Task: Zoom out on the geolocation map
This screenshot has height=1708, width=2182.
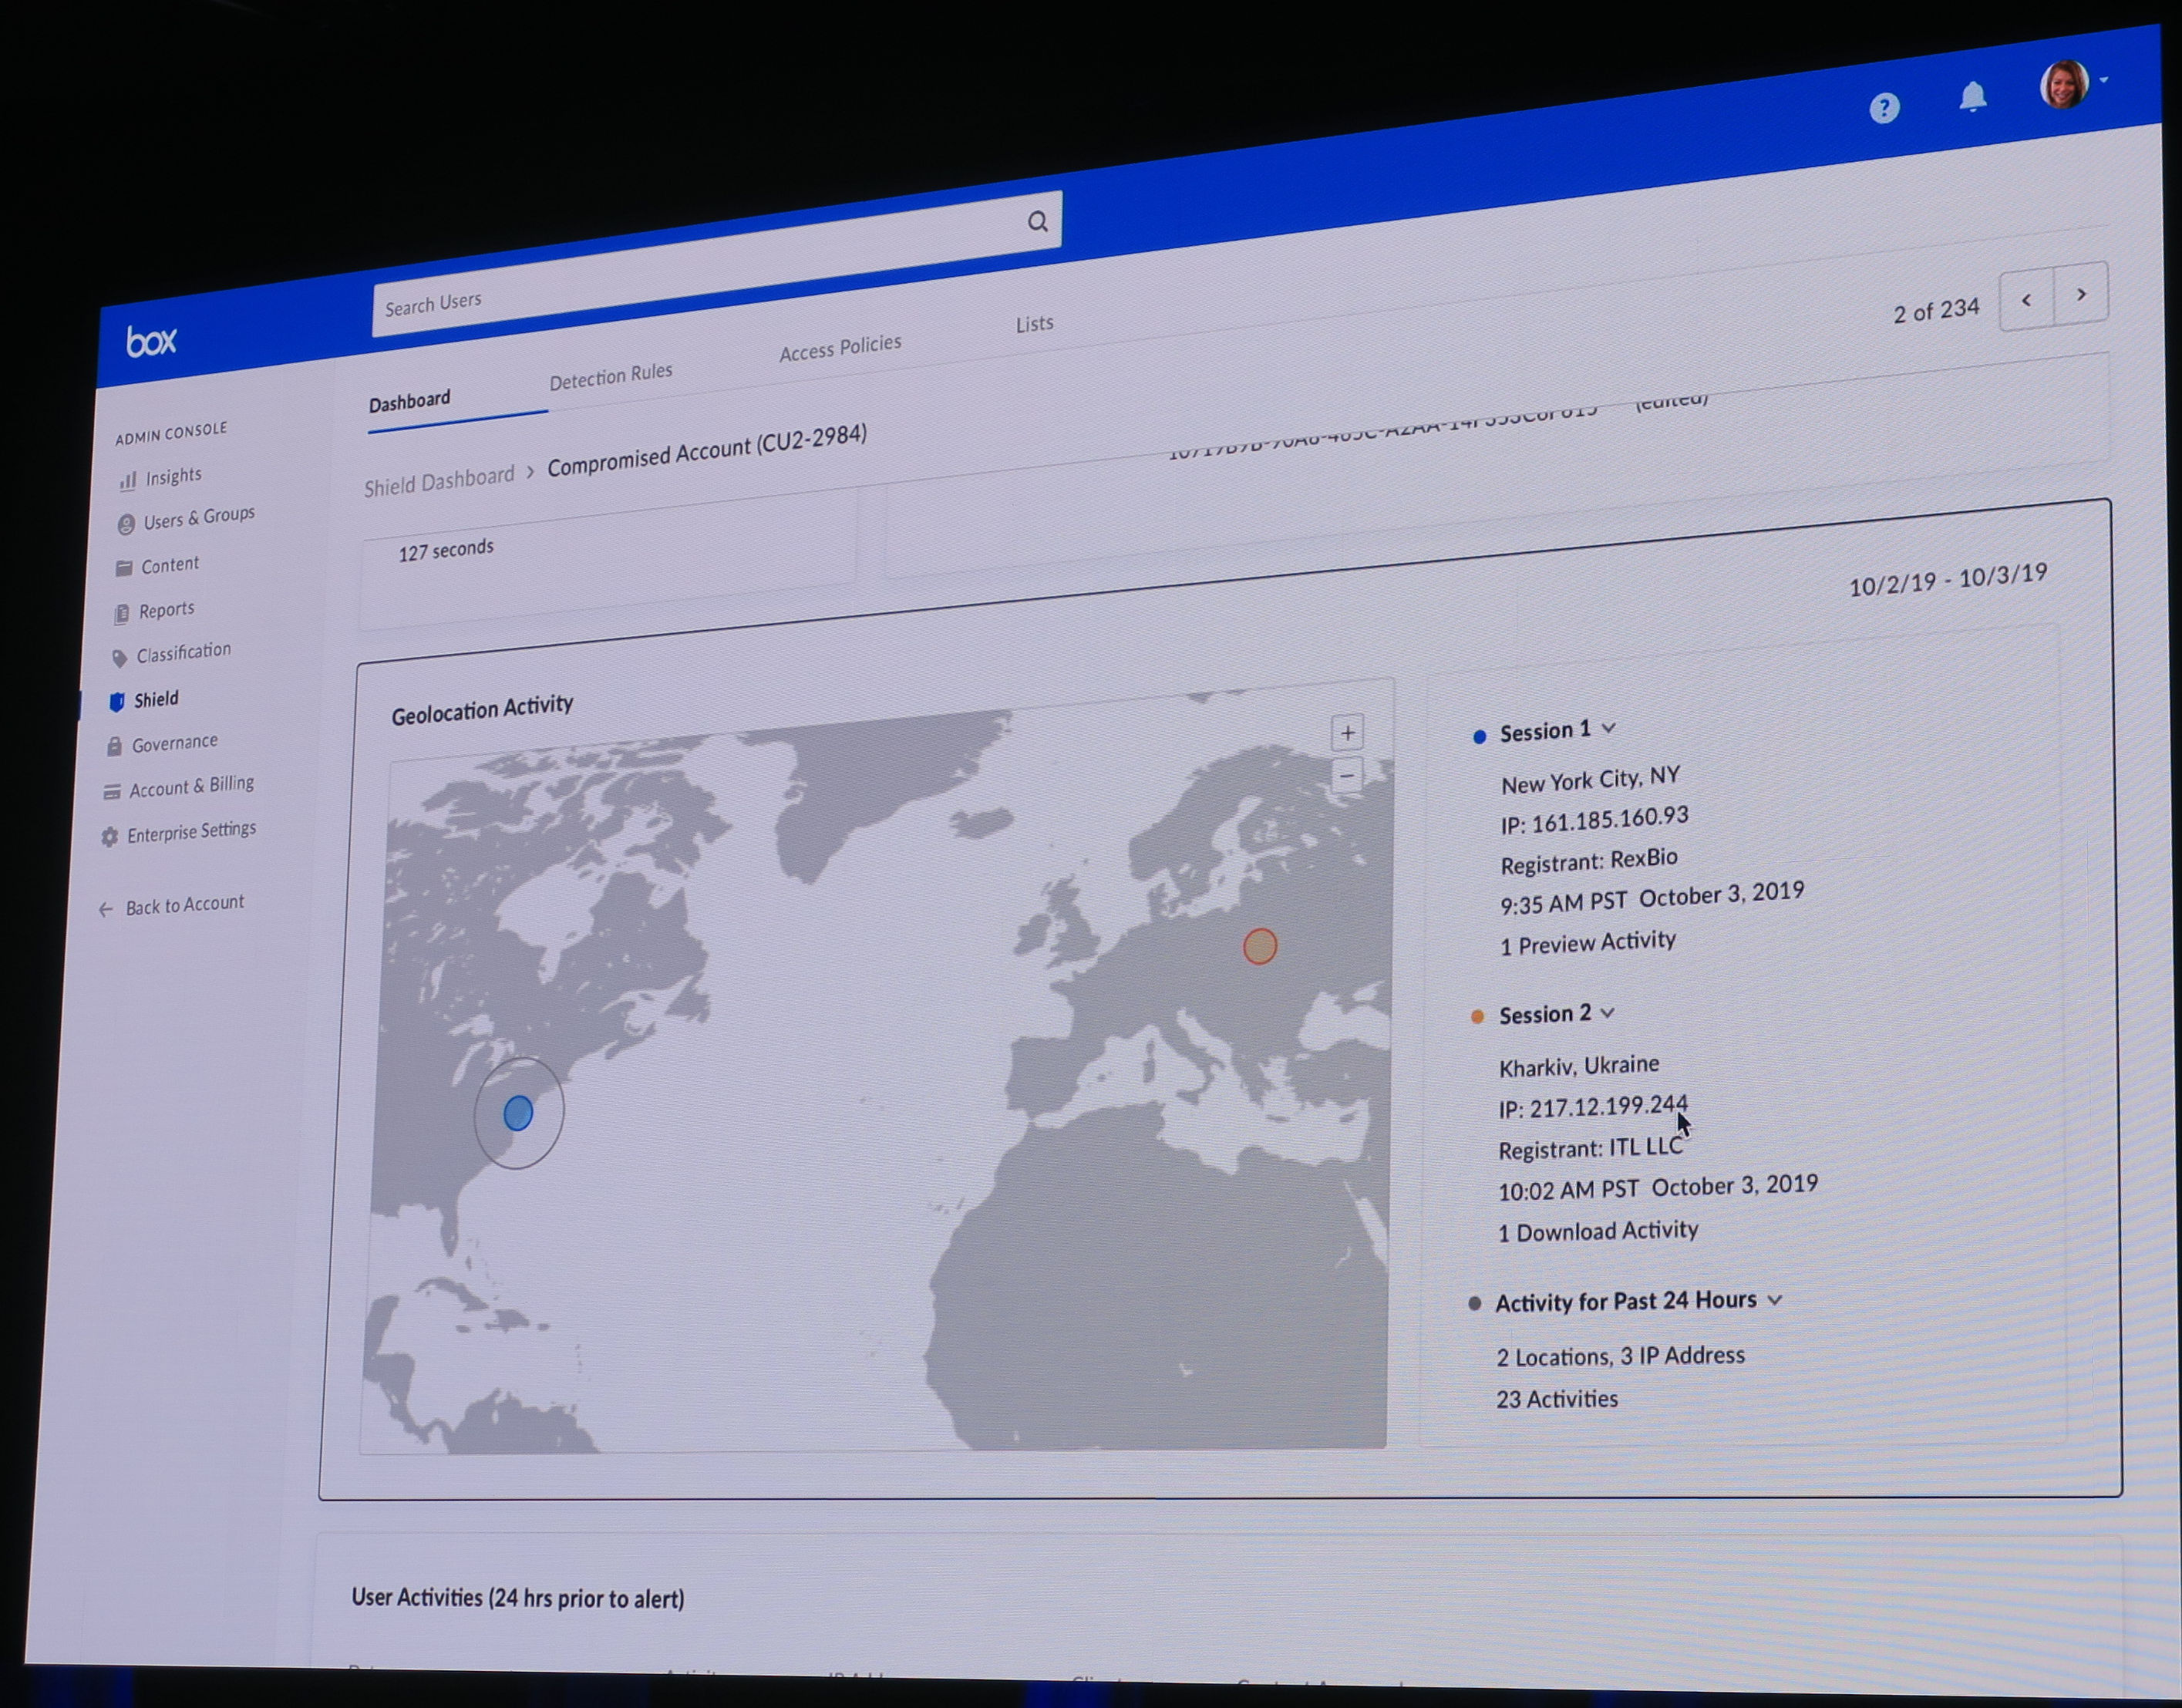Action: point(1347,775)
